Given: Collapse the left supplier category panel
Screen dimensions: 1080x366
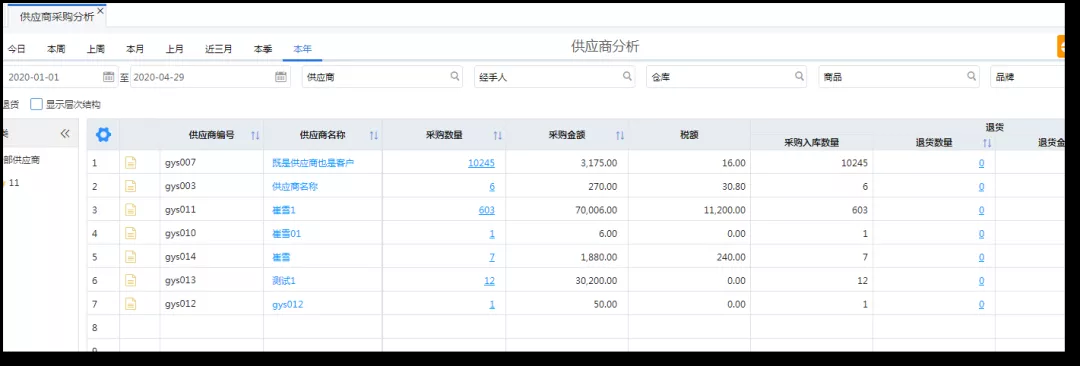Looking at the screenshot, I should tap(65, 134).
